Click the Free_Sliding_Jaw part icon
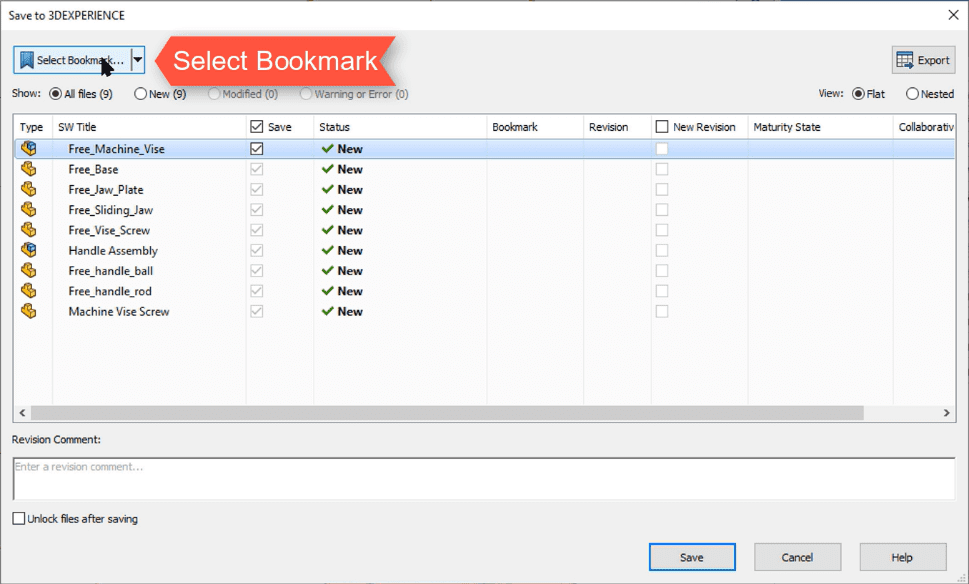 tap(28, 209)
